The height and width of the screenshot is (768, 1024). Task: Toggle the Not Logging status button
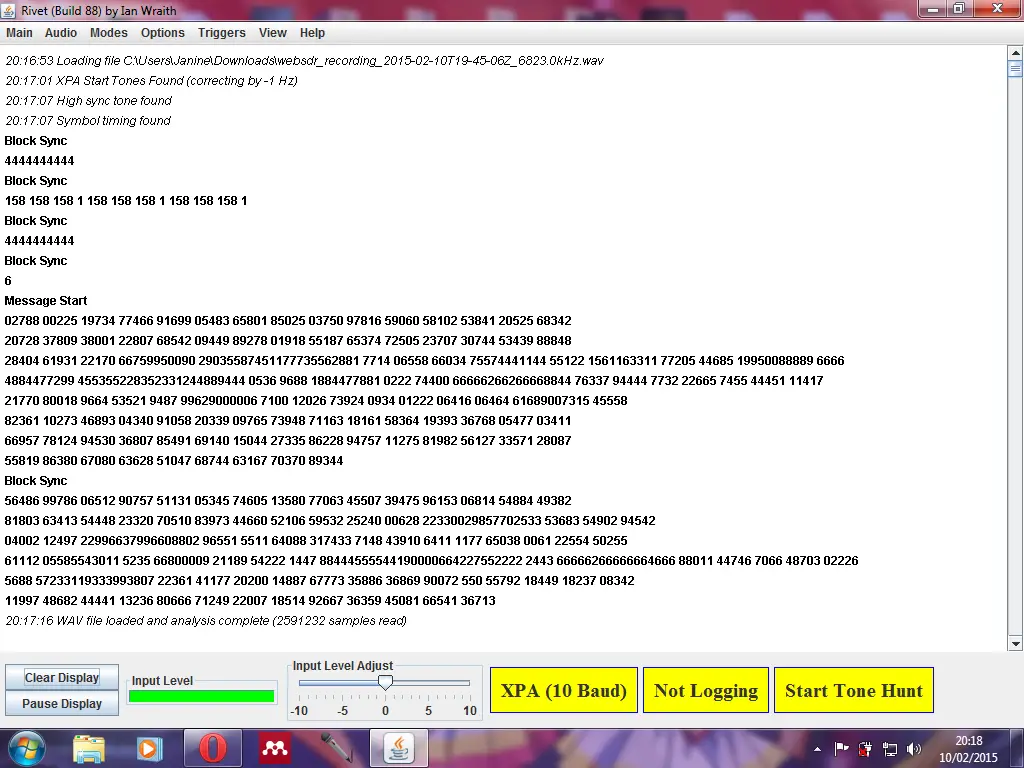(x=705, y=690)
